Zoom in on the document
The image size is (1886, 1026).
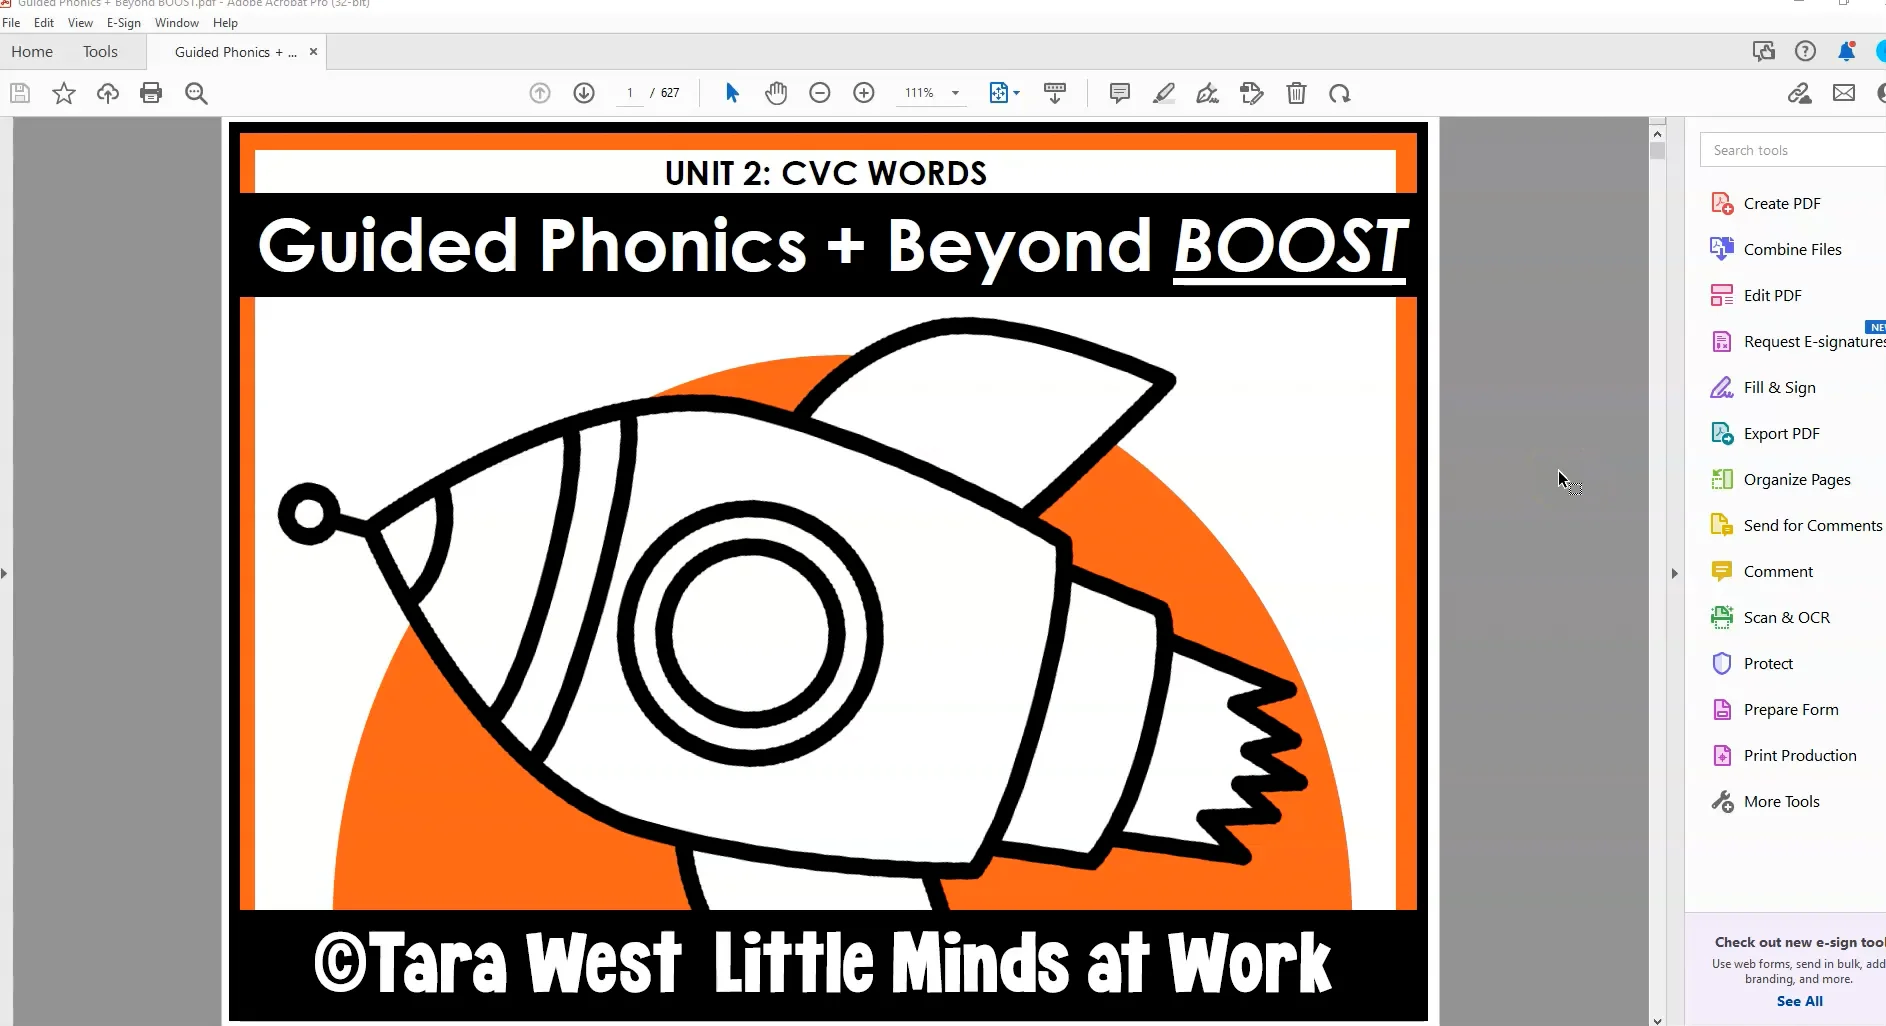click(x=864, y=92)
